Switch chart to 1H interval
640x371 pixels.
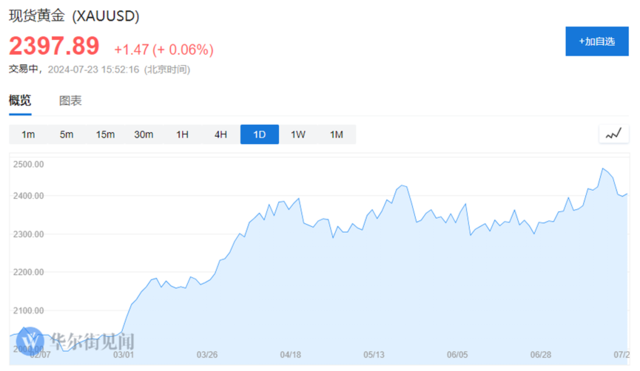[x=182, y=134]
